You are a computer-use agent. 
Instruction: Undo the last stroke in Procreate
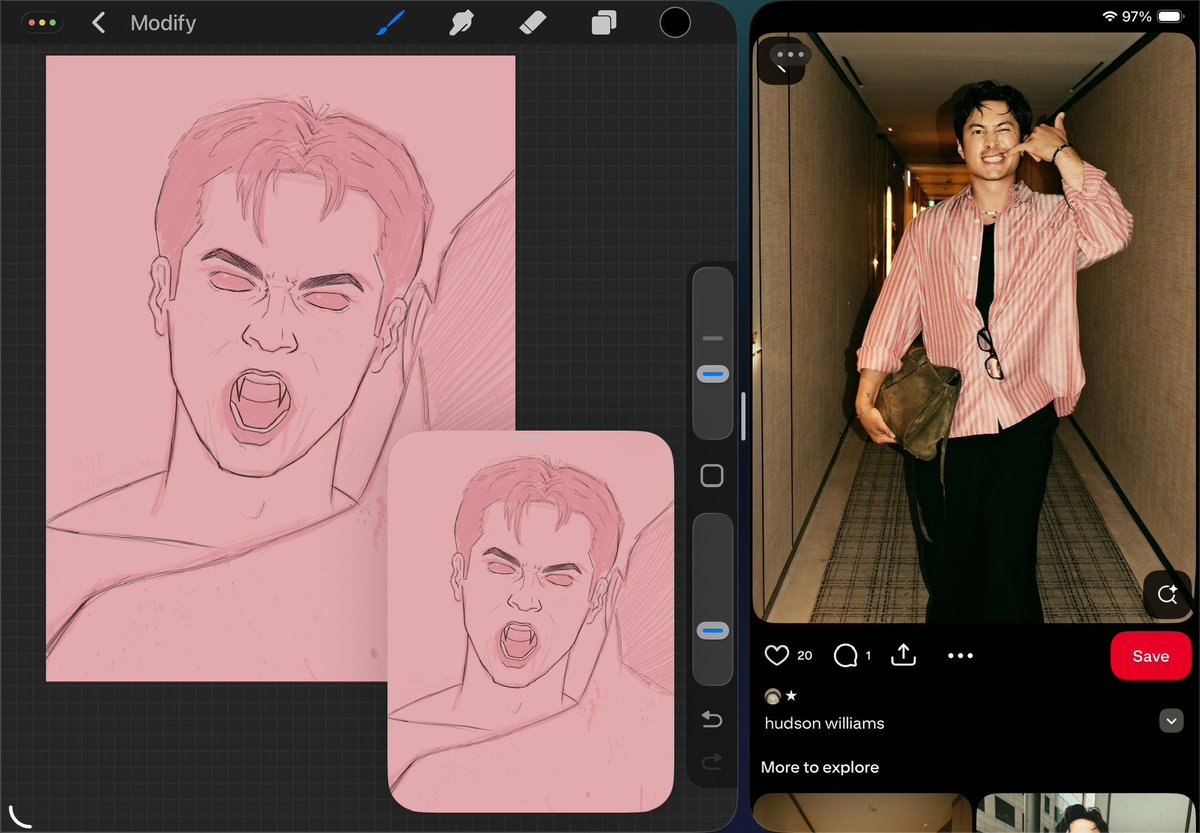712,719
